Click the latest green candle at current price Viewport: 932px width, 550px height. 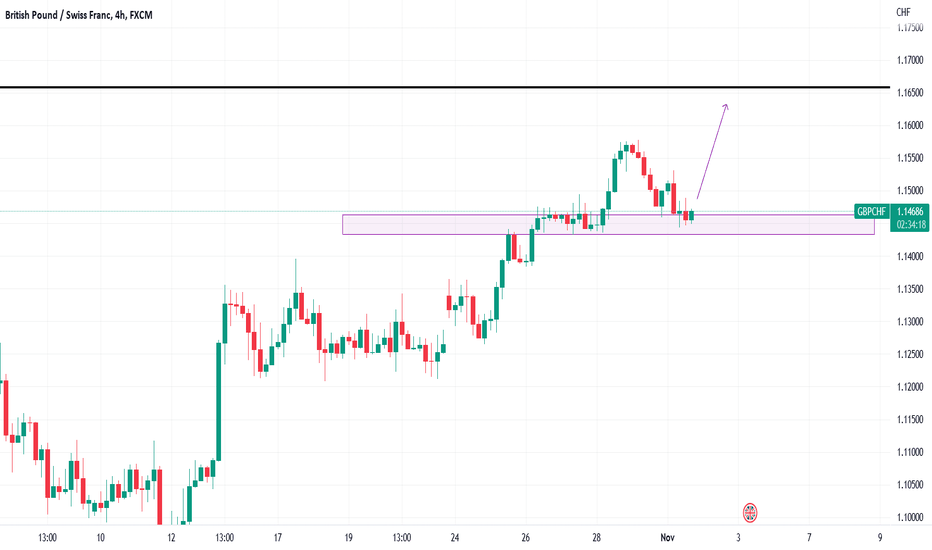coord(691,215)
